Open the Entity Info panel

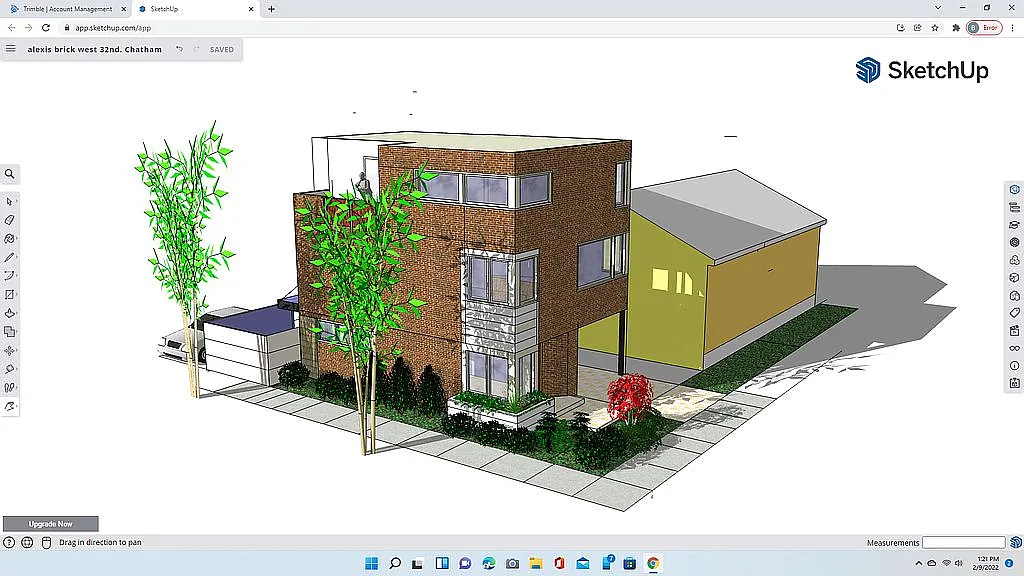coord(1014,189)
